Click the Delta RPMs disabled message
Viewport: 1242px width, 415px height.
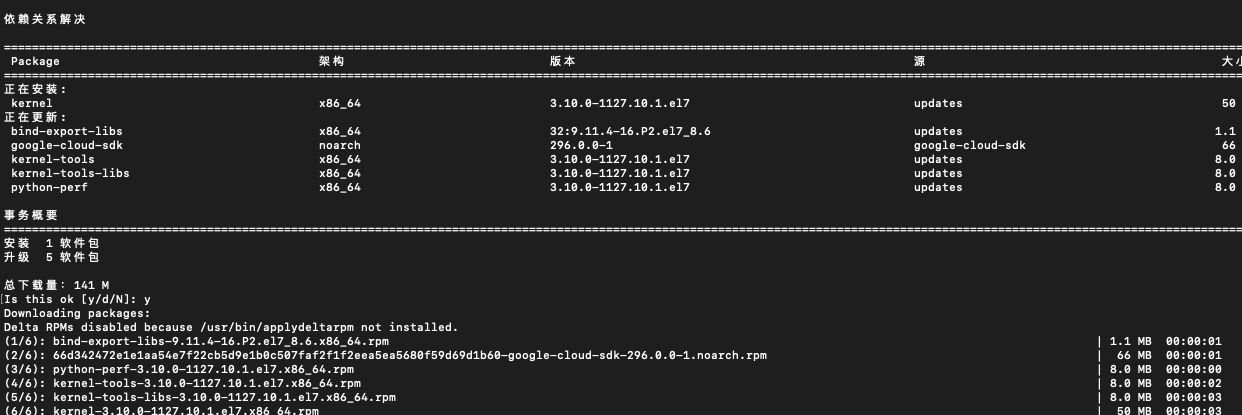(231, 327)
